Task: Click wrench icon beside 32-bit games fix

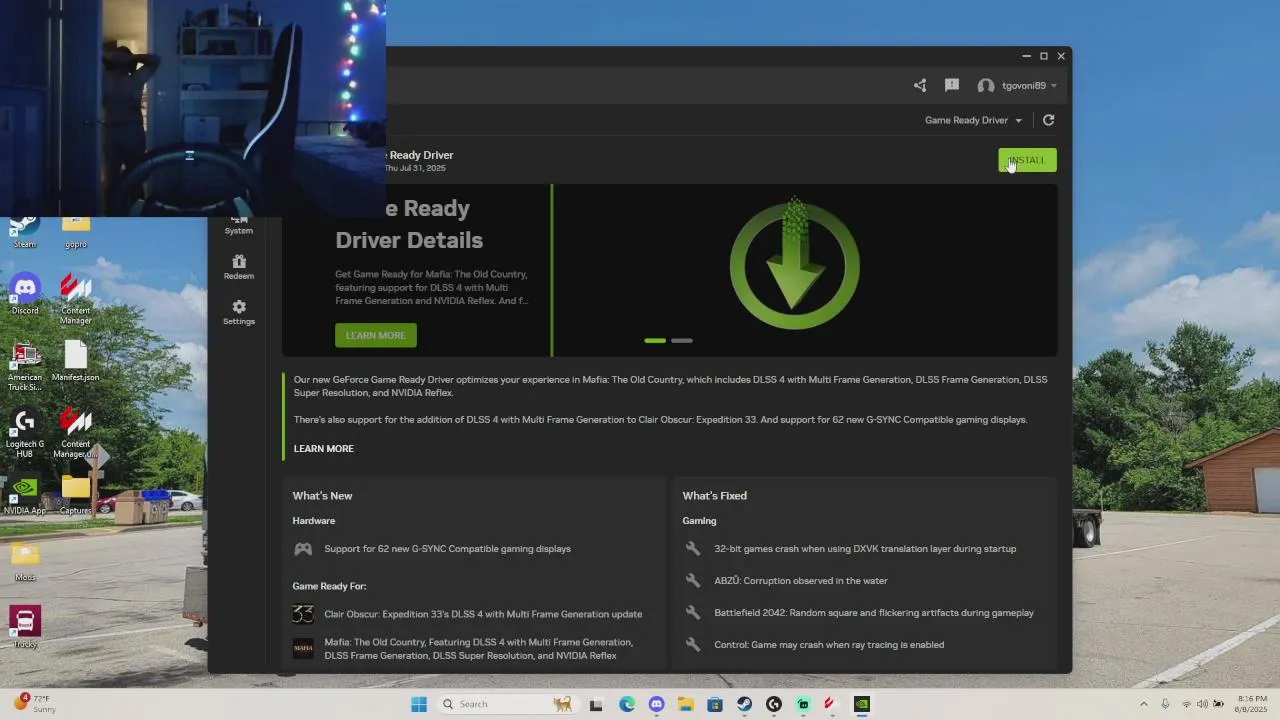Action: (x=692, y=548)
